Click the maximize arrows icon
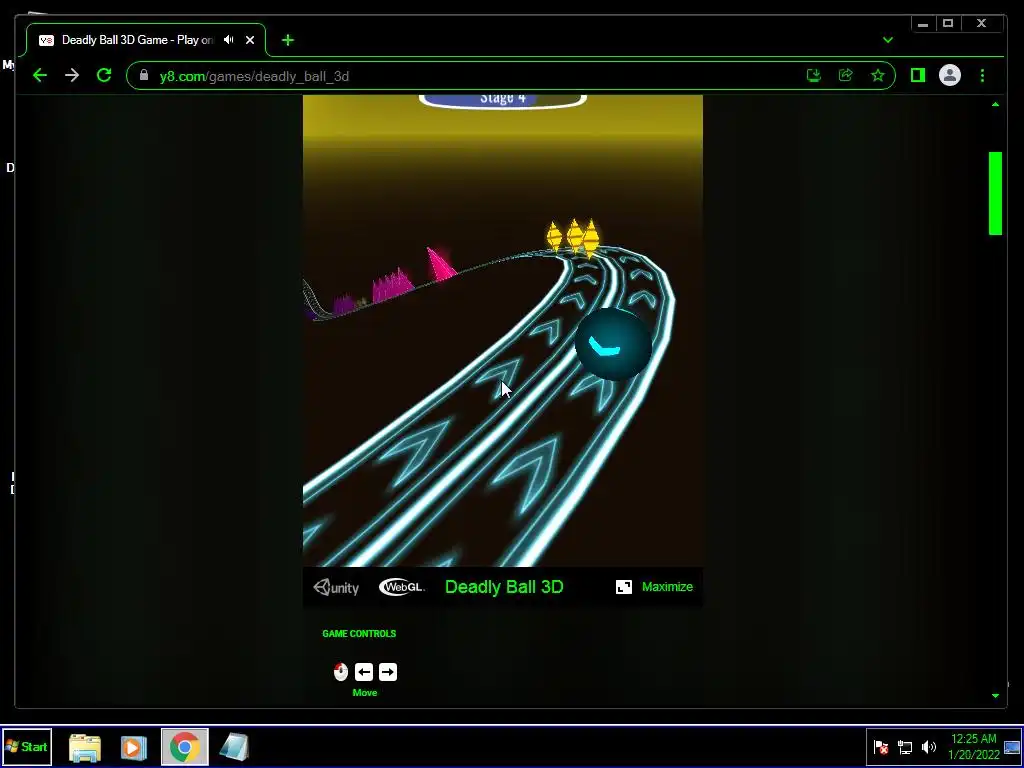The height and width of the screenshot is (768, 1024). pyautogui.click(x=624, y=586)
